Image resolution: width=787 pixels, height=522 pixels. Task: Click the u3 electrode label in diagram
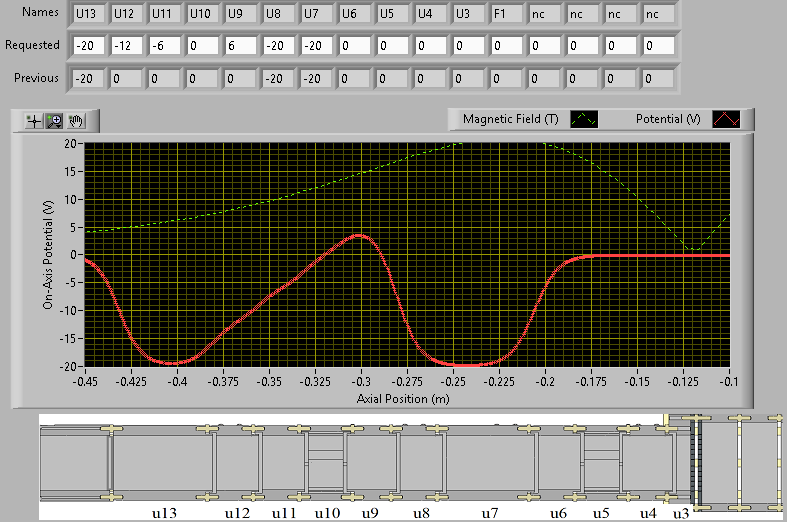[681, 513]
